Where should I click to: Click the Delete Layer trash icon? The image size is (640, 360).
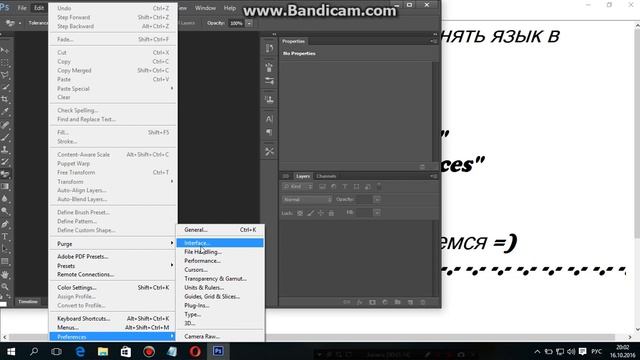pos(423,302)
